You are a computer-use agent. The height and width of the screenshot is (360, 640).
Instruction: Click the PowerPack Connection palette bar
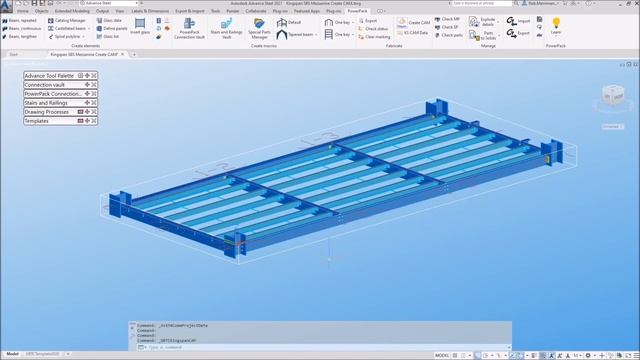[60, 93]
